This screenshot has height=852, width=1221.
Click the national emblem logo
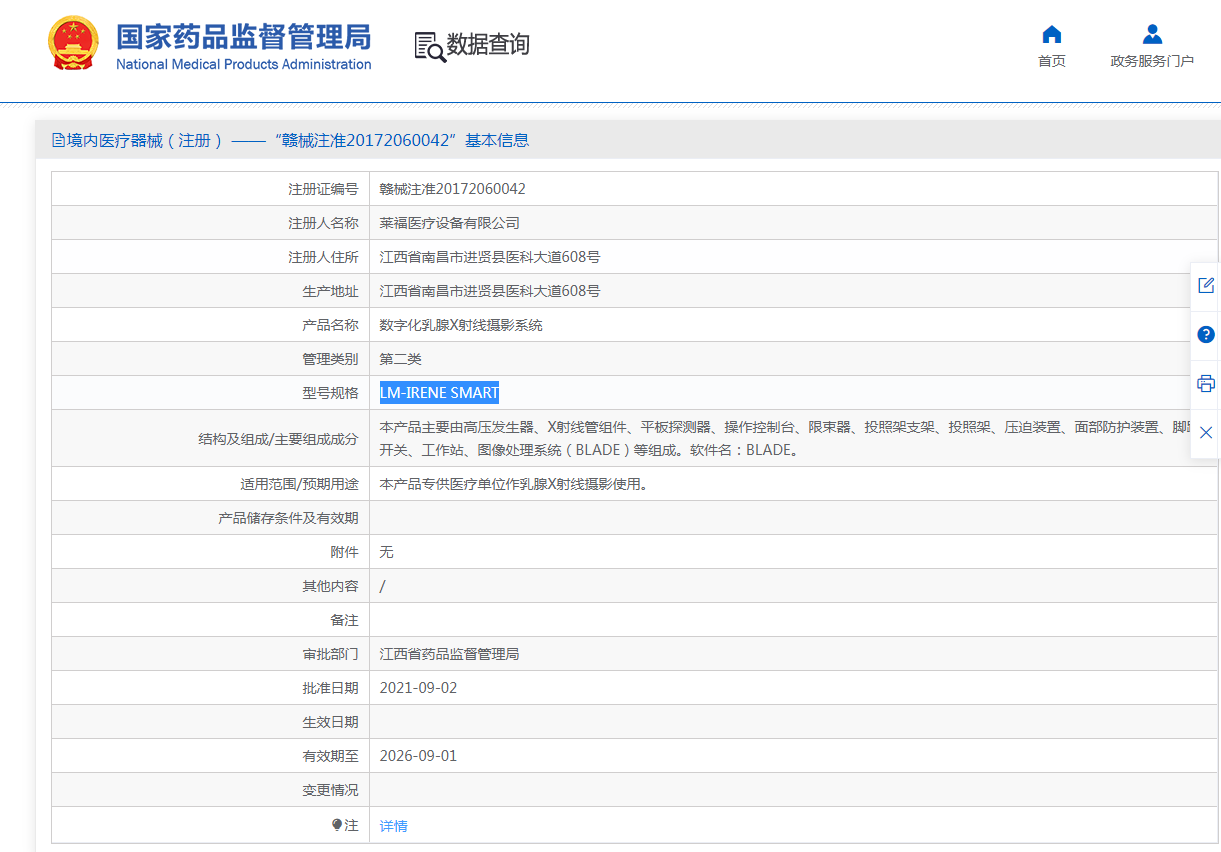[x=73, y=45]
